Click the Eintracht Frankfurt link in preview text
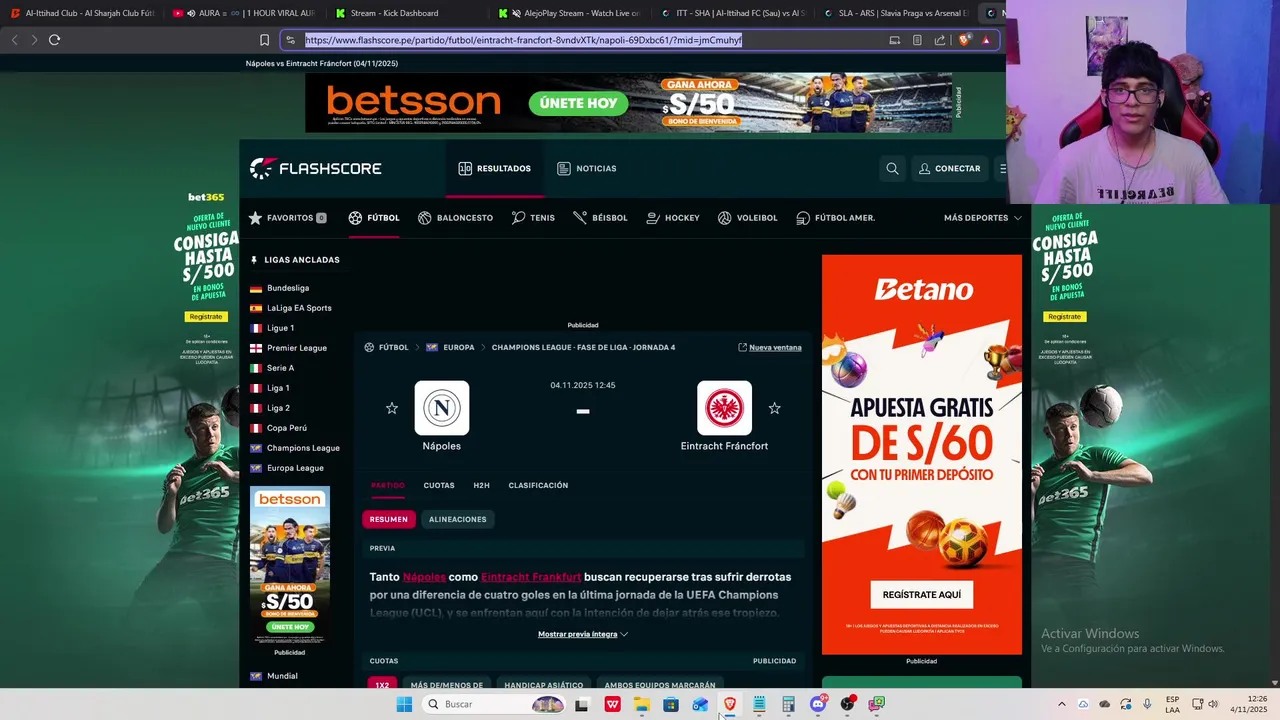 [531, 577]
